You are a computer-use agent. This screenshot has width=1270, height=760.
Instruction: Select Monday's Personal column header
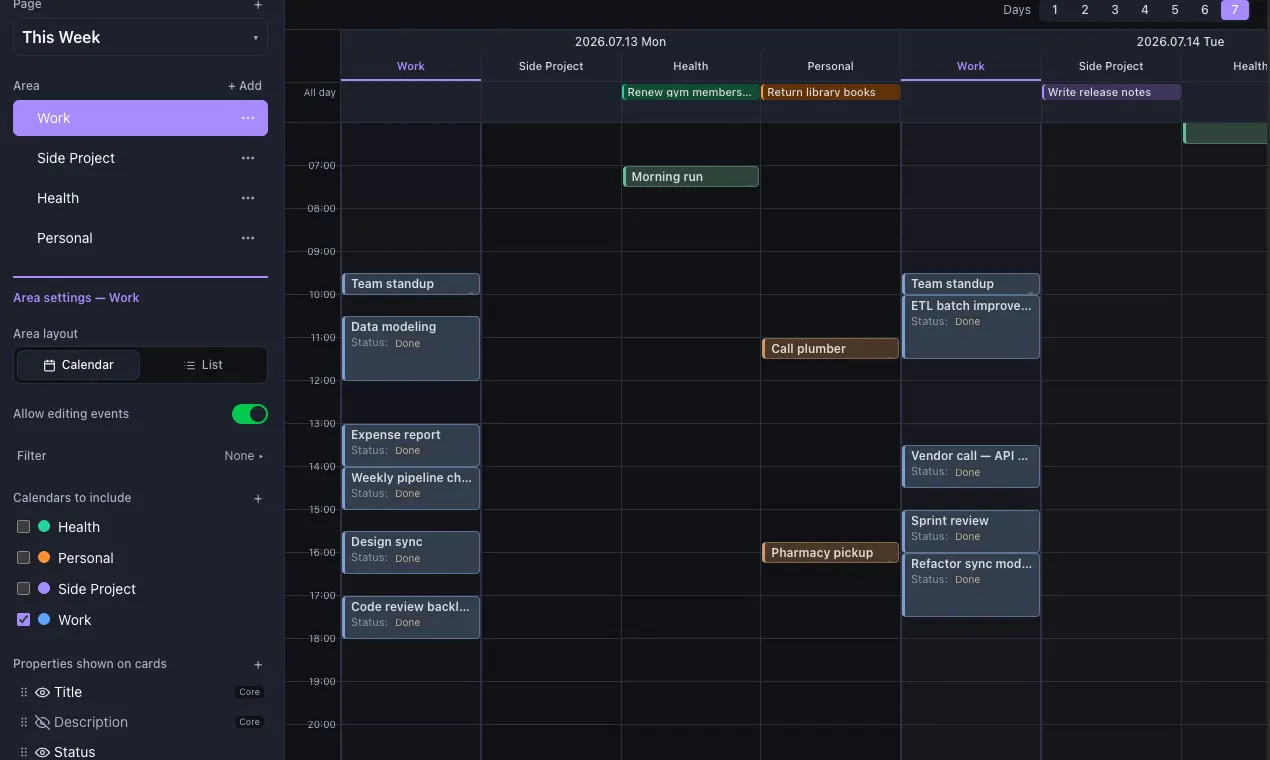[831, 66]
